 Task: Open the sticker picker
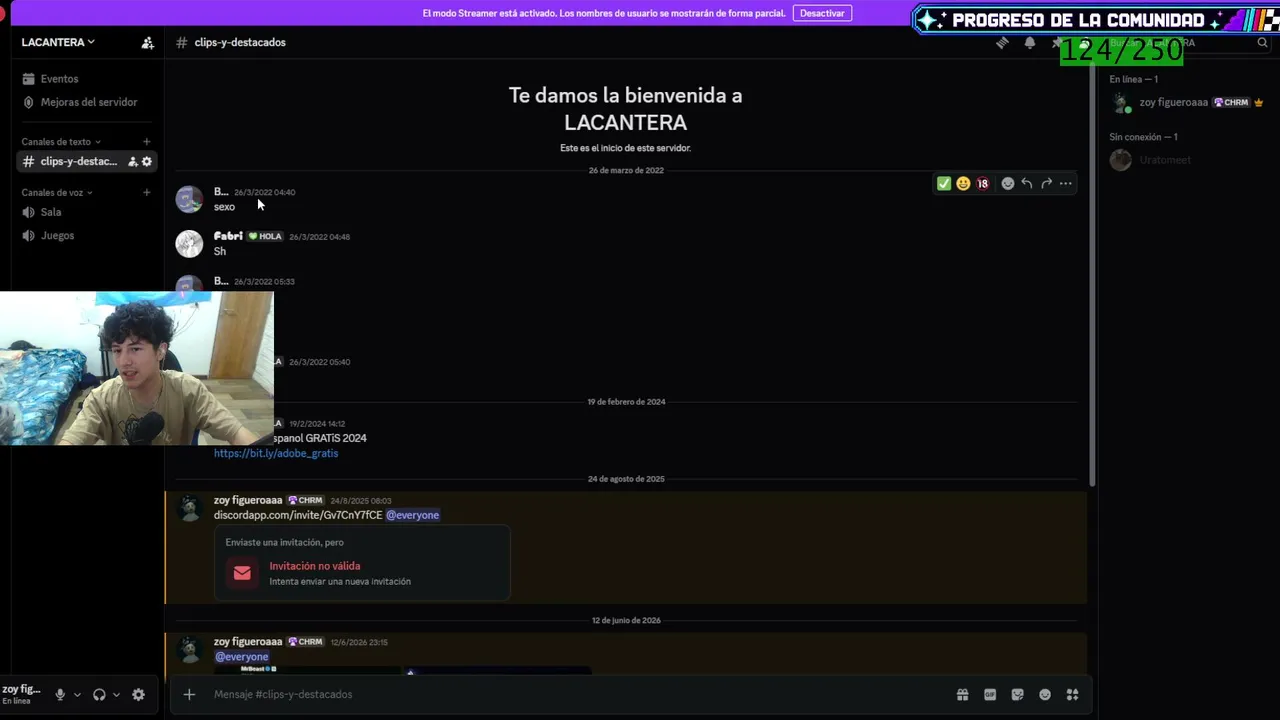pos(1018,695)
